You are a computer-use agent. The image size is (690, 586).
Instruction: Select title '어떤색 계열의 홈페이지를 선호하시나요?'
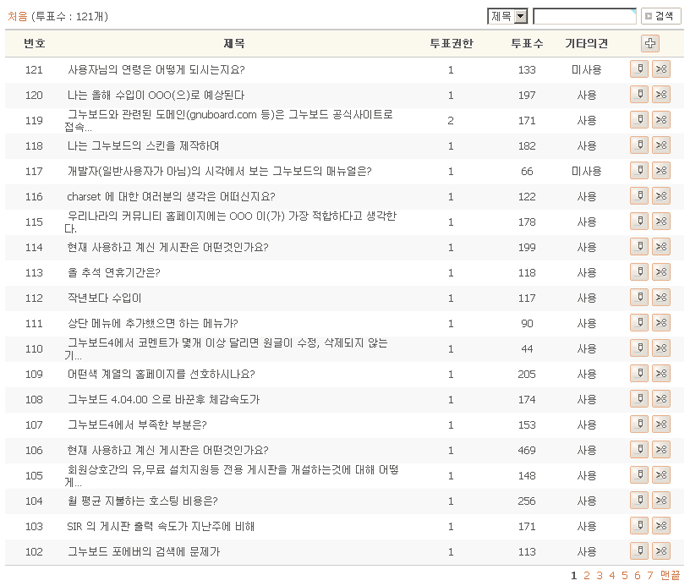click(x=161, y=374)
